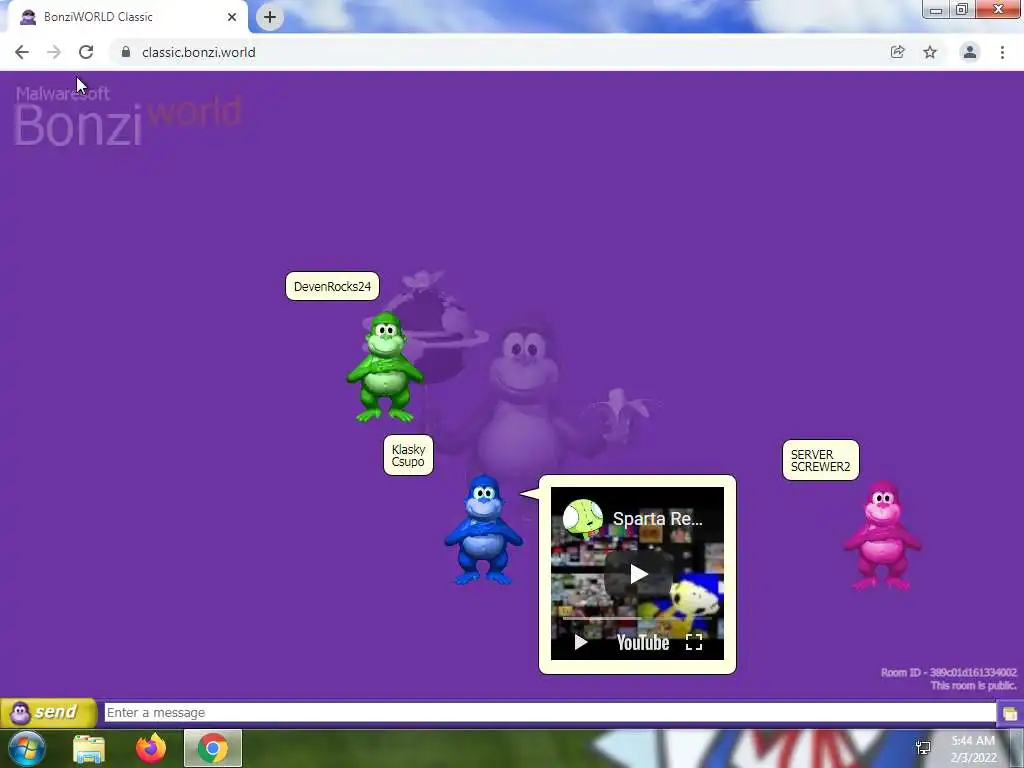Click the 'This room is public.' text
This screenshot has height=768, width=1024.
[x=973, y=685]
